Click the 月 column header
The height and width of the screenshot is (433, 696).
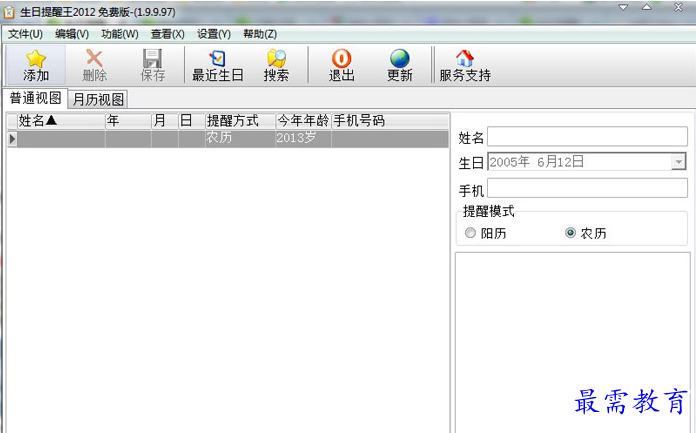click(x=165, y=121)
